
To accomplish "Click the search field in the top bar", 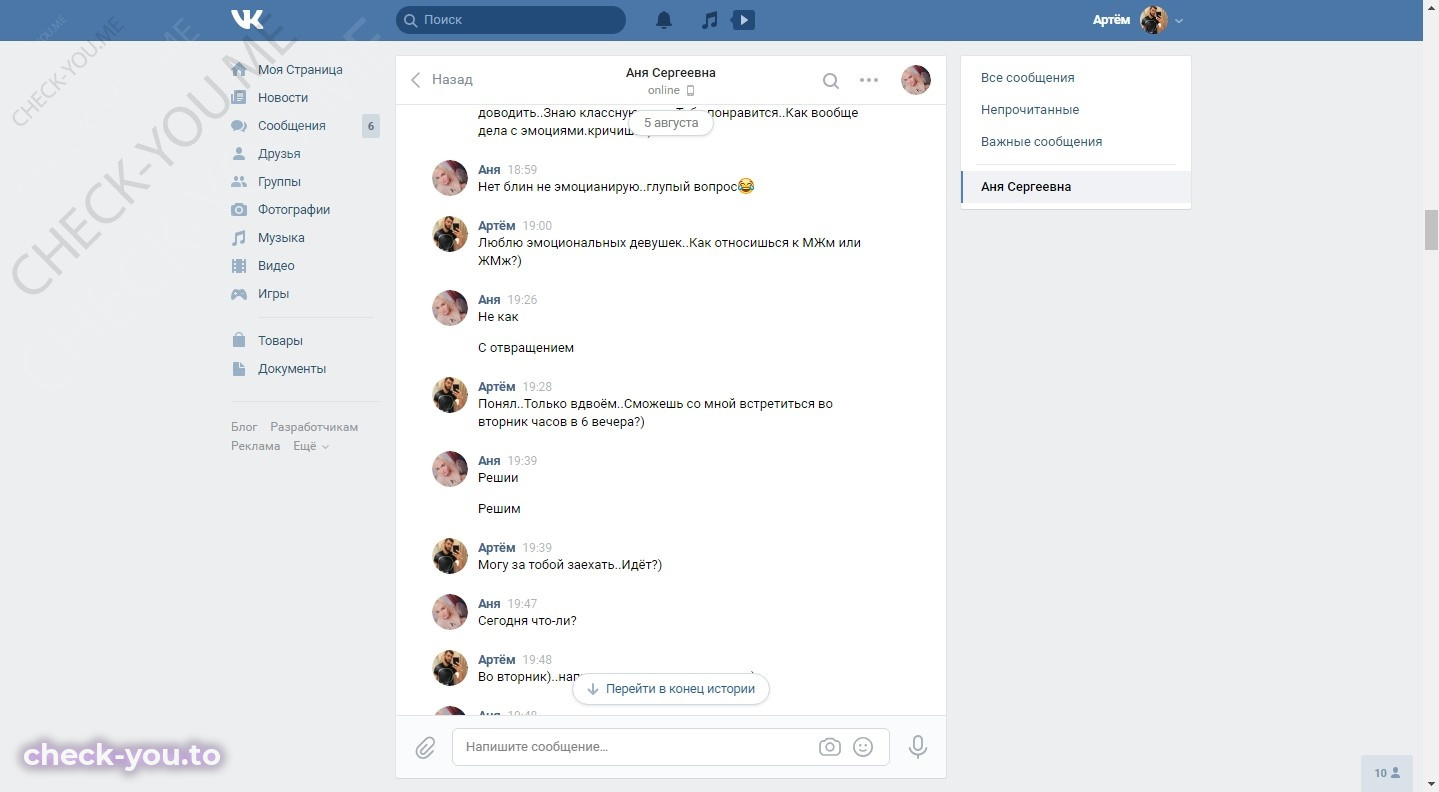I will [511, 20].
